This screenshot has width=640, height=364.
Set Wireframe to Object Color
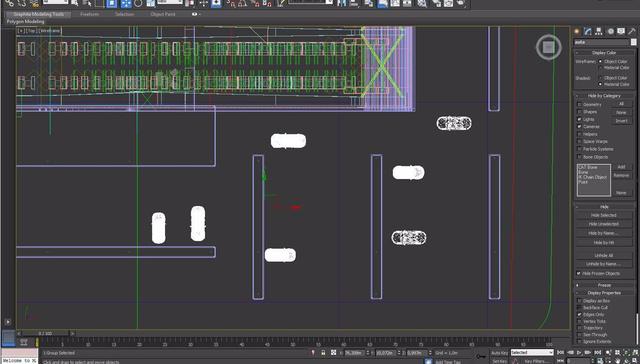coord(600,61)
